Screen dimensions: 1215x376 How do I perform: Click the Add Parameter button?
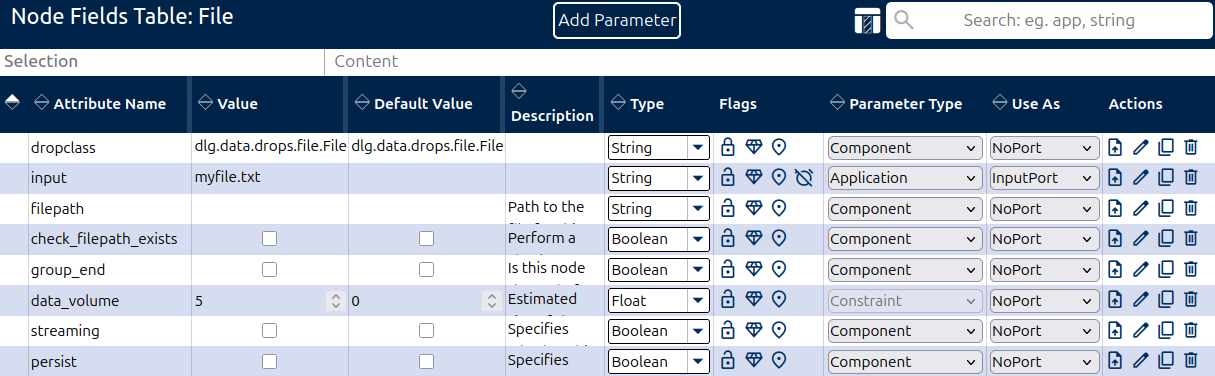(x=617, y=20)
